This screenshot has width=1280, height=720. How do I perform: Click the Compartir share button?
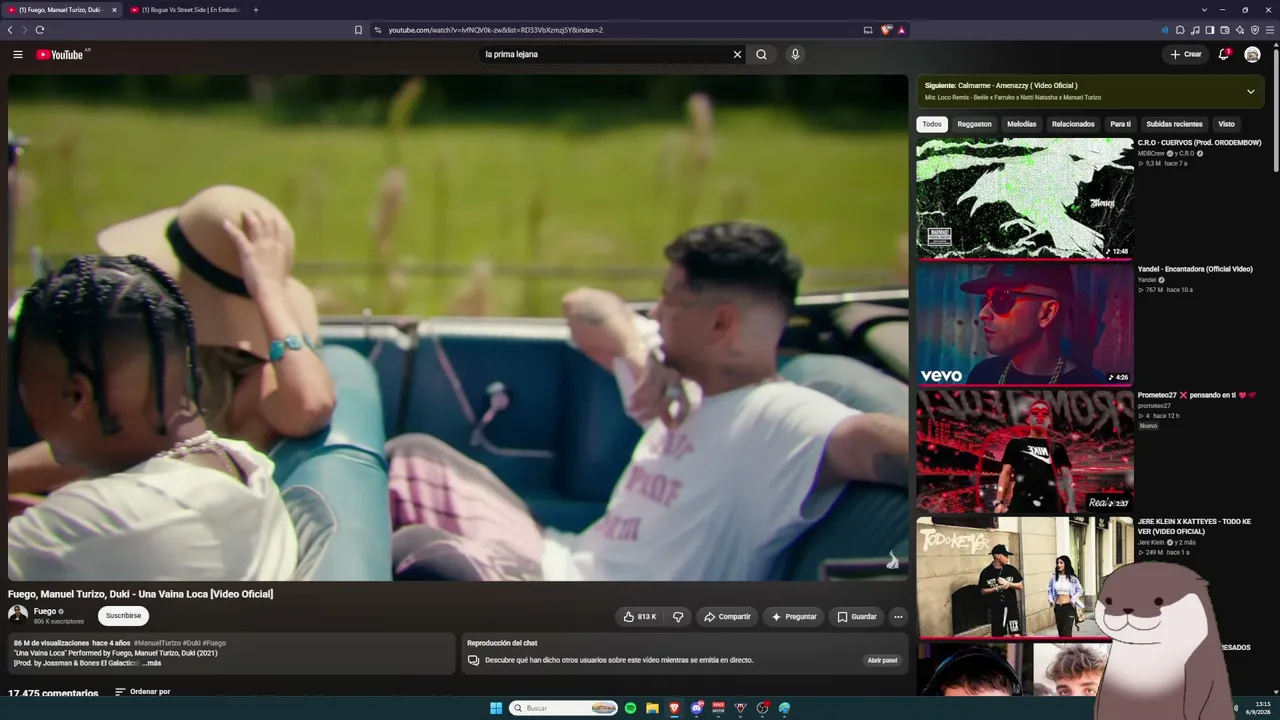(x=727, y=617)
